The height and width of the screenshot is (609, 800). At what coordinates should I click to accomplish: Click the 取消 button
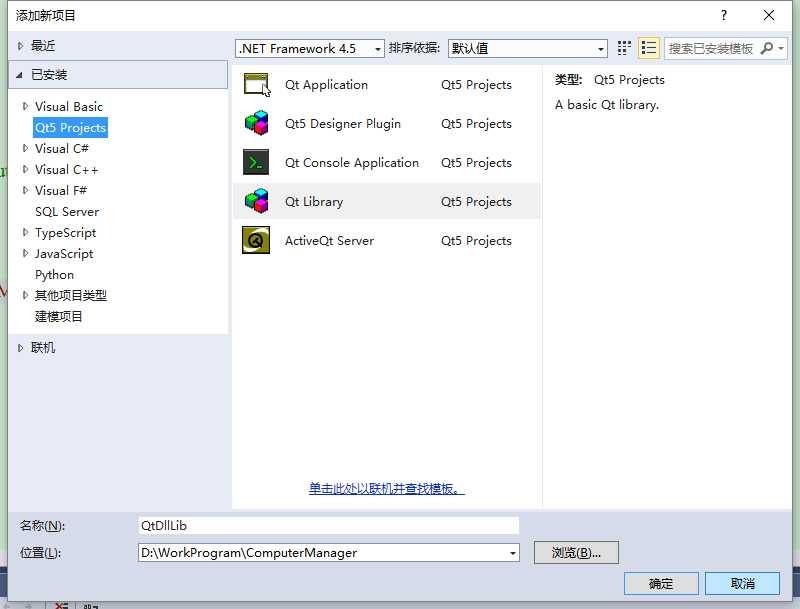[742, 583]
